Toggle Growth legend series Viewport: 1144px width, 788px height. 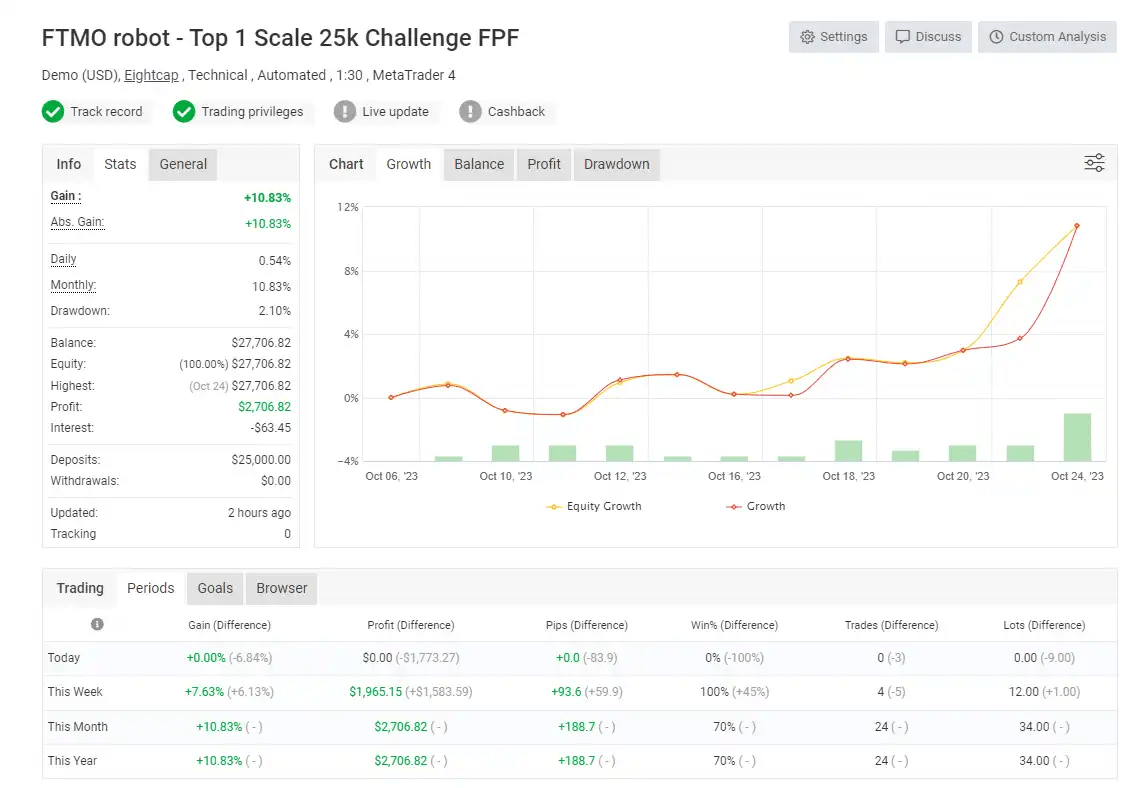click(756, 506)
